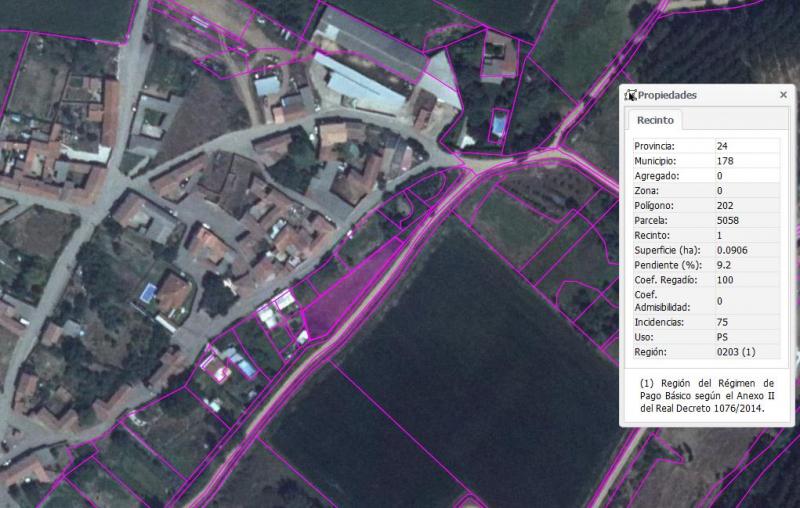800x508 pixels.
Task: Select the Recinto tab
Action: point(653,121)
